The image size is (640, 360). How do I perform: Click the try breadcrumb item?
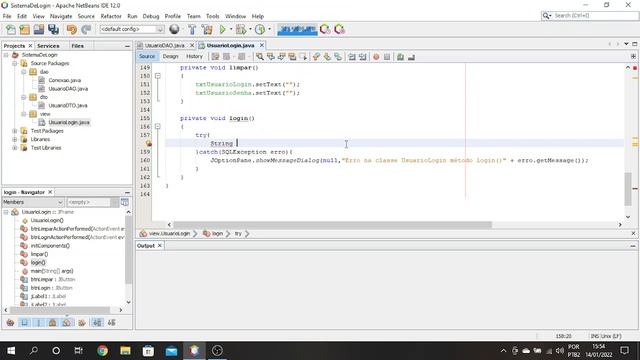(x=238, y=234)
